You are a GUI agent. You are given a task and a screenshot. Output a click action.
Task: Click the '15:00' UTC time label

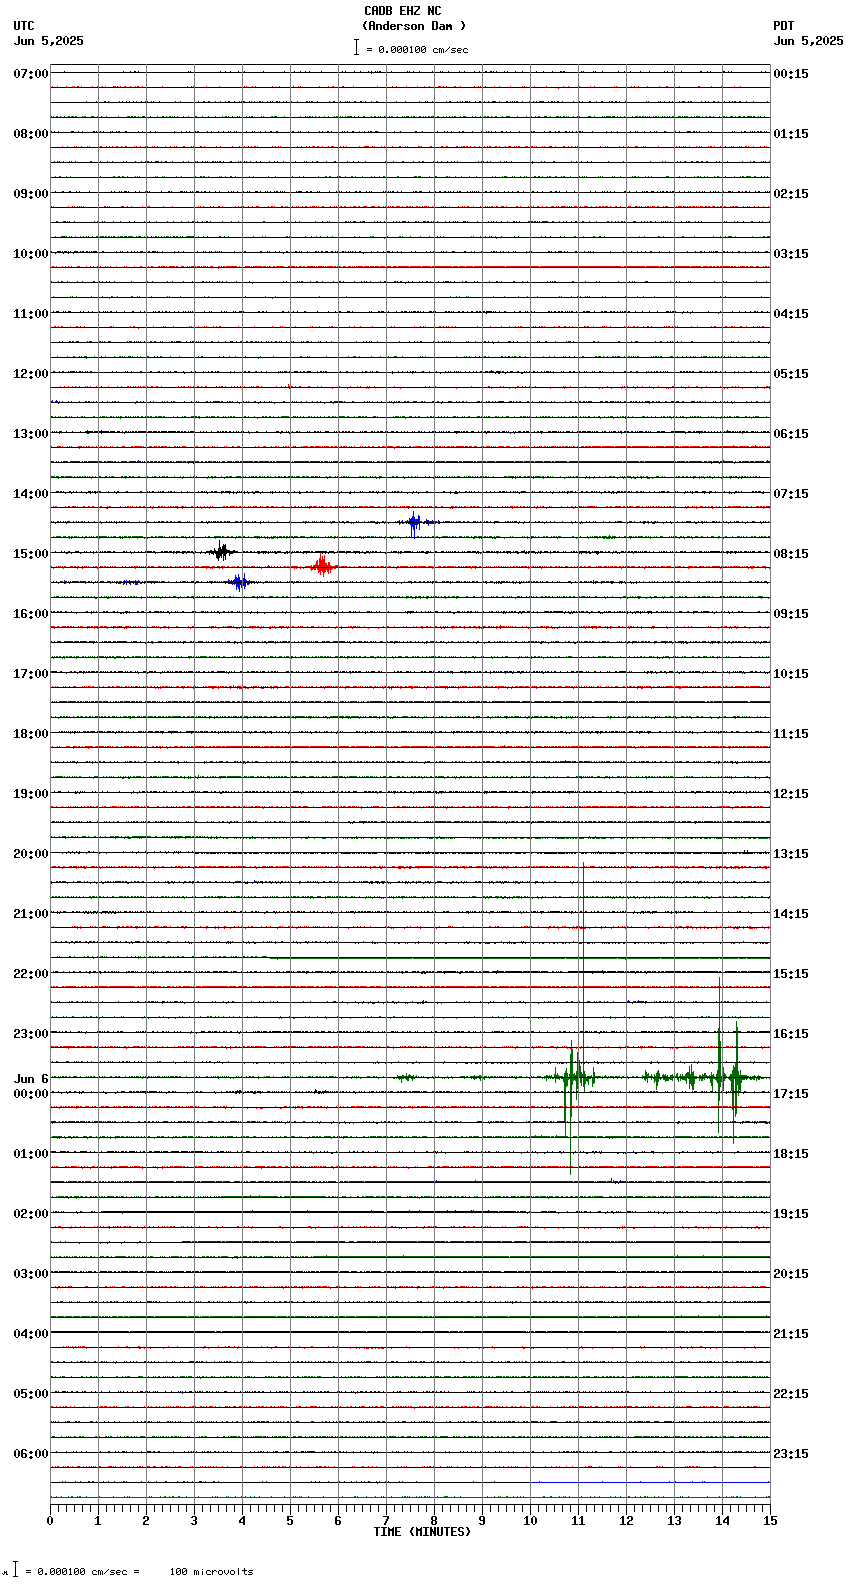(31, 554)
